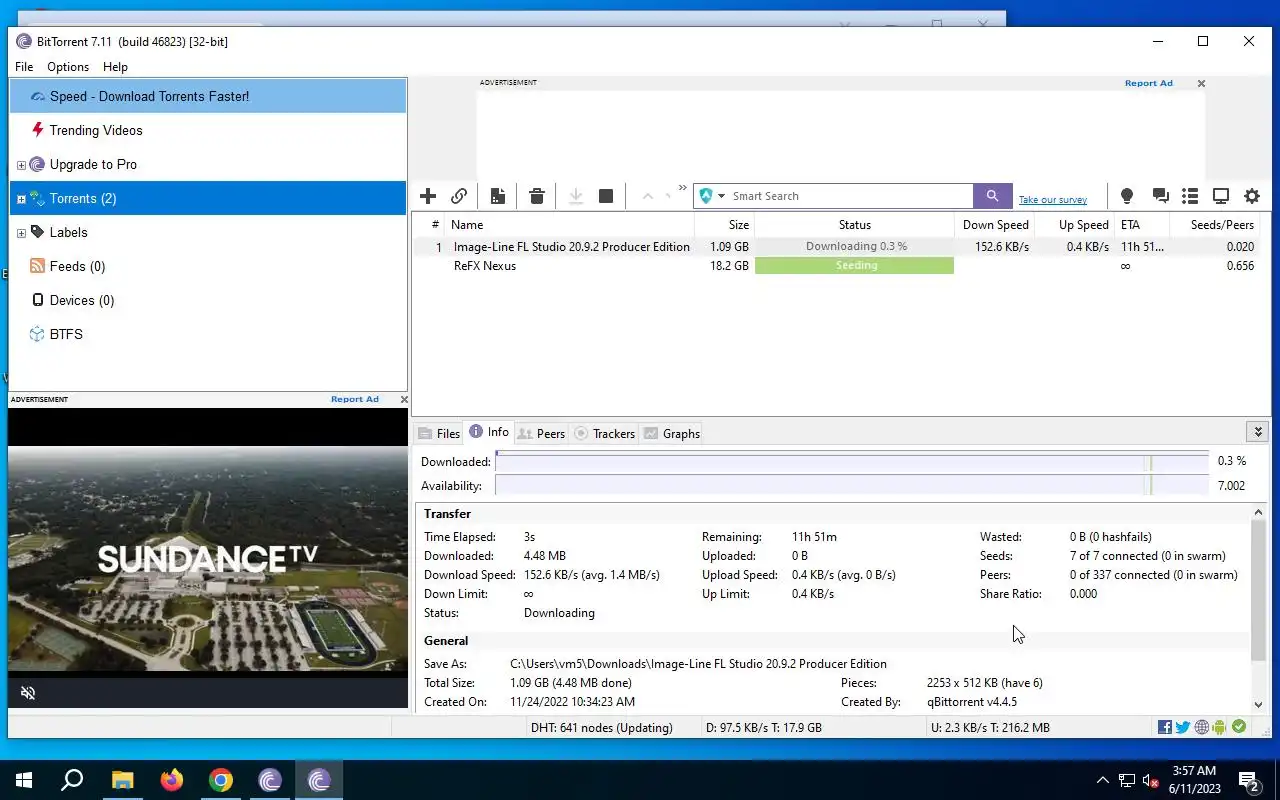Sort by Up Speed column header
1280x800 pixels.
tap(1075, 225)
